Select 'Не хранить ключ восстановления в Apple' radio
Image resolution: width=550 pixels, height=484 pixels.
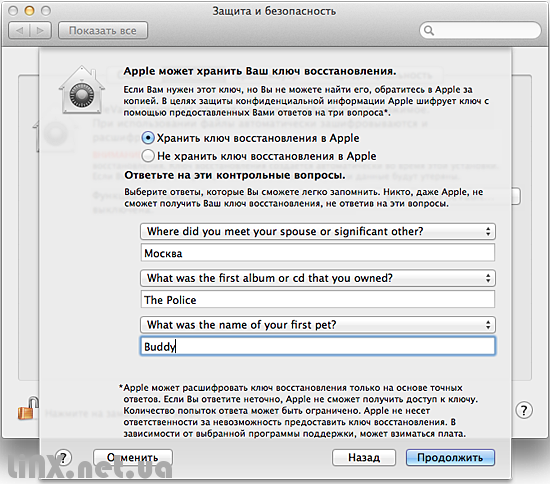148,156
